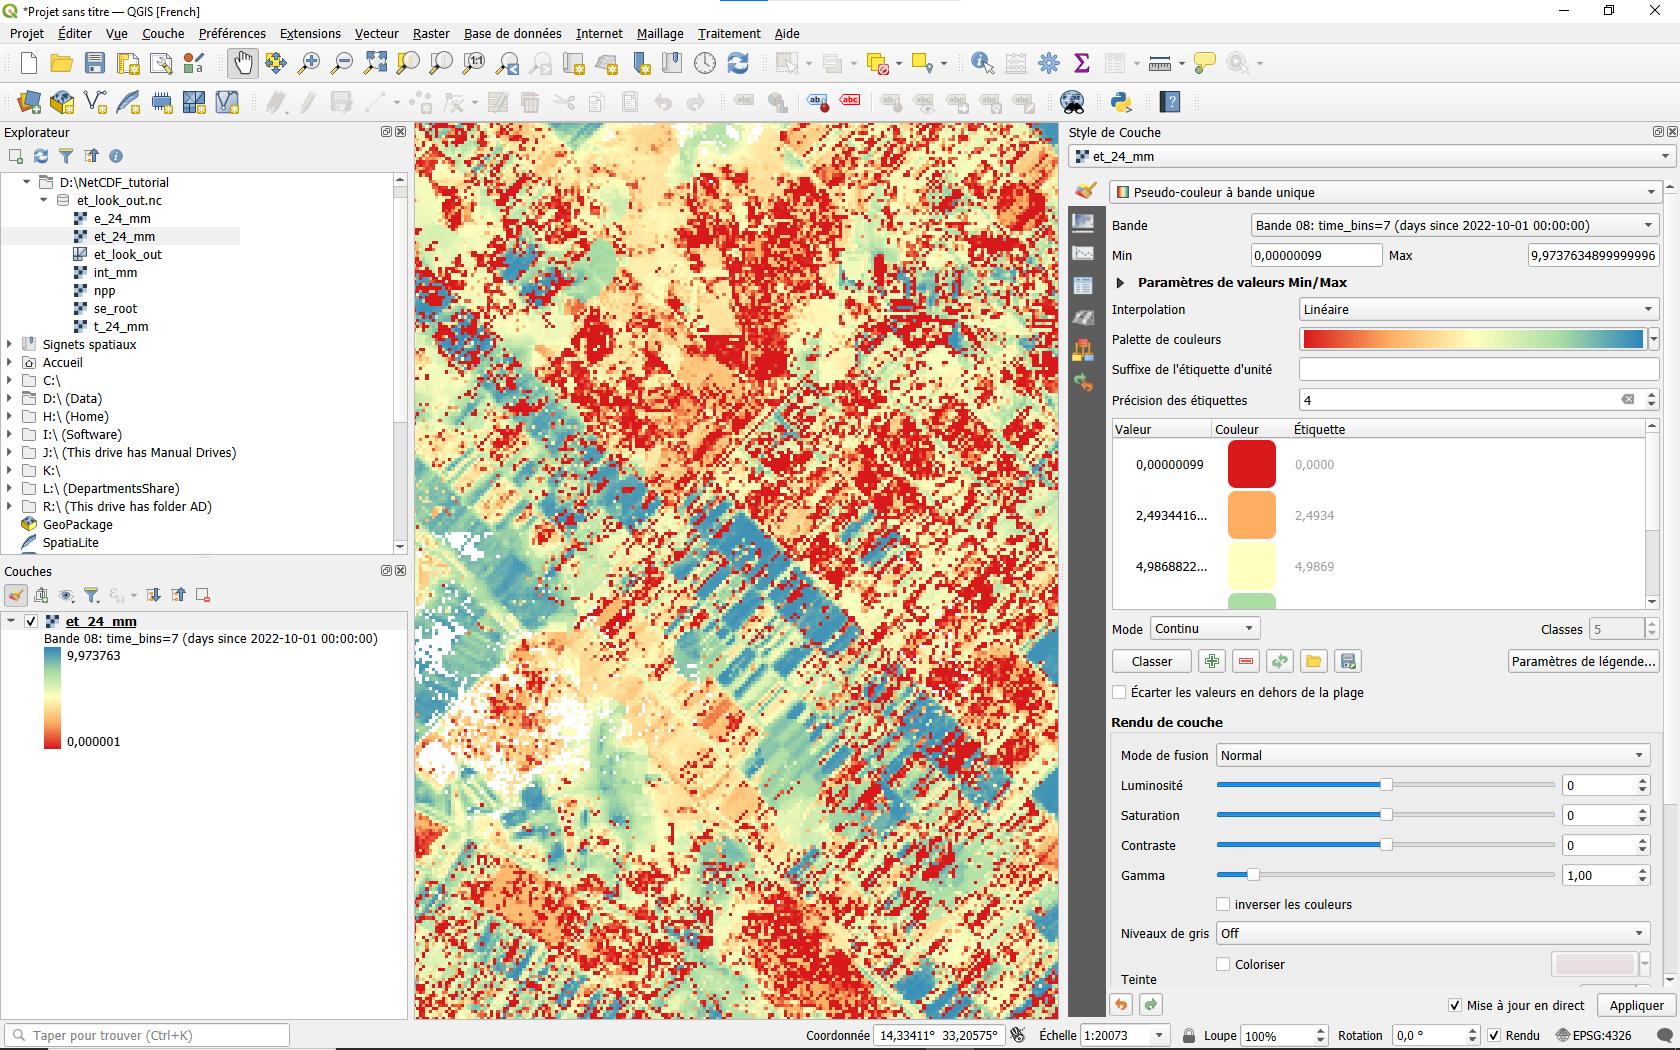
Task: Uncheck 'Mise à jour en direct'
Action: tap(1455, 1006)
